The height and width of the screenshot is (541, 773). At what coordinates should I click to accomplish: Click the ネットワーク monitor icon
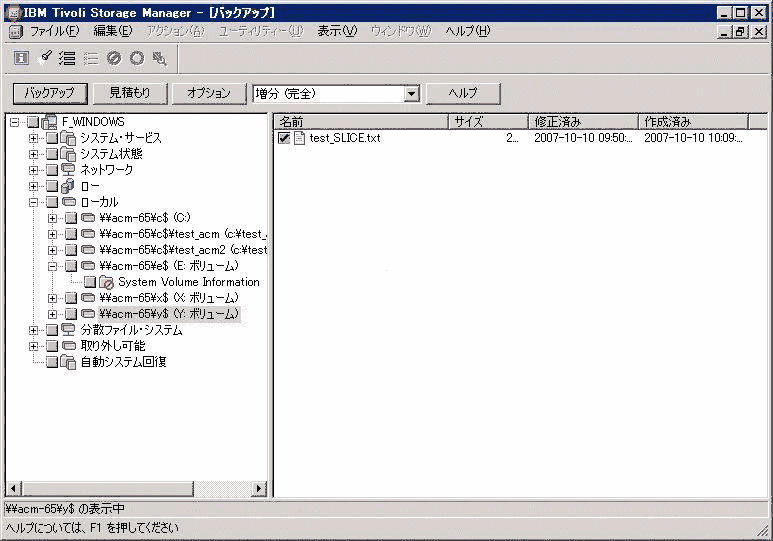(x=68, y=170)
